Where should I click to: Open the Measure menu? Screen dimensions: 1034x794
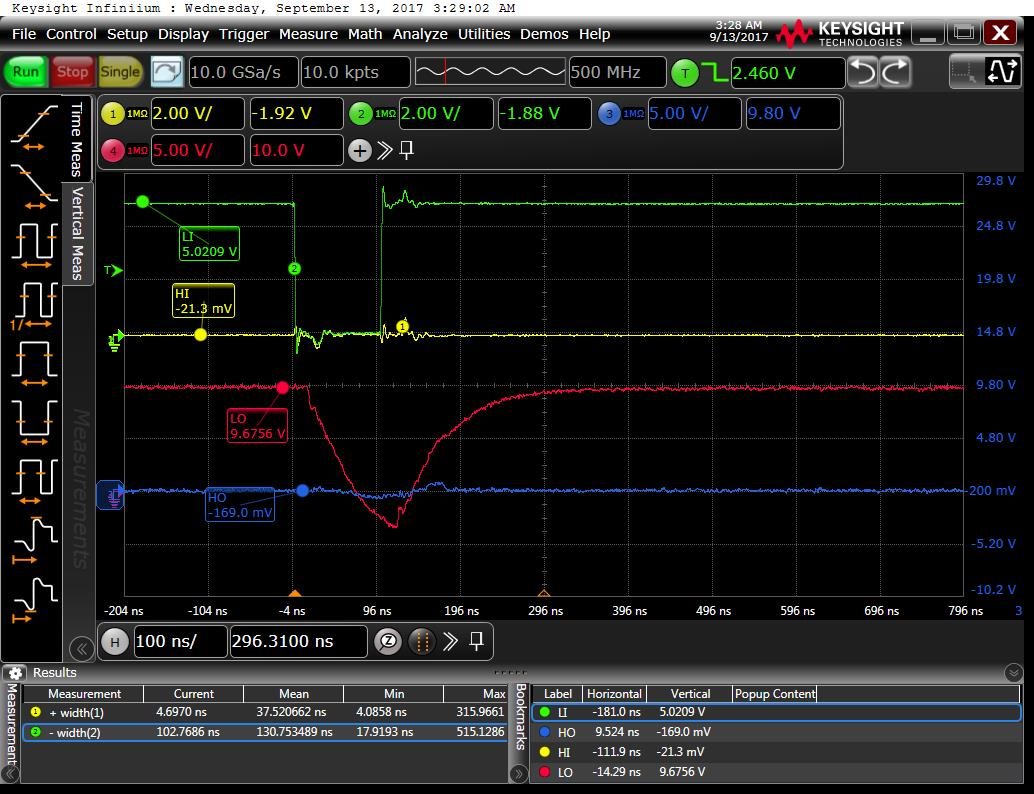pos(308,34)
